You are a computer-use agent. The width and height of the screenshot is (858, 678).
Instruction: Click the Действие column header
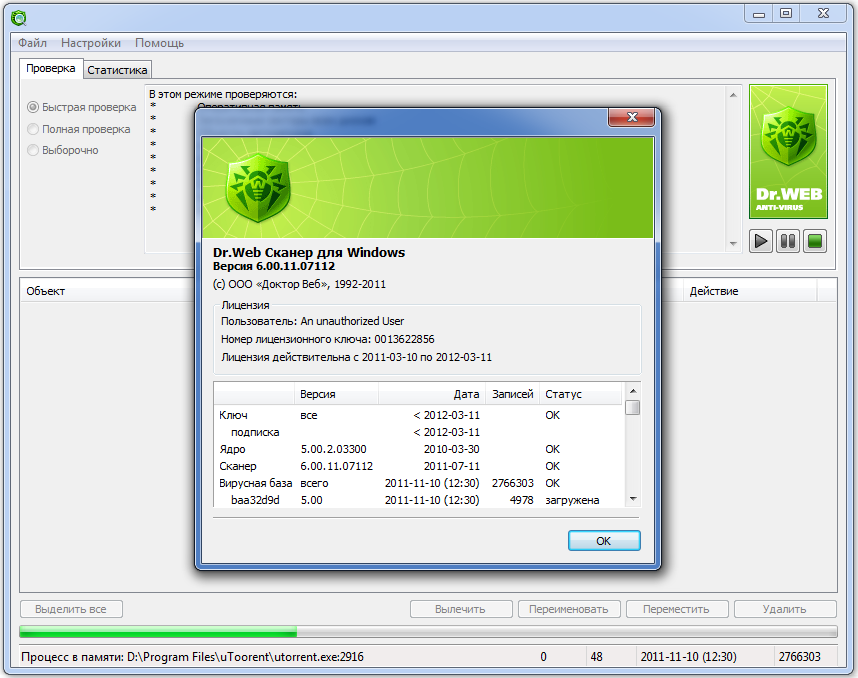750,291
